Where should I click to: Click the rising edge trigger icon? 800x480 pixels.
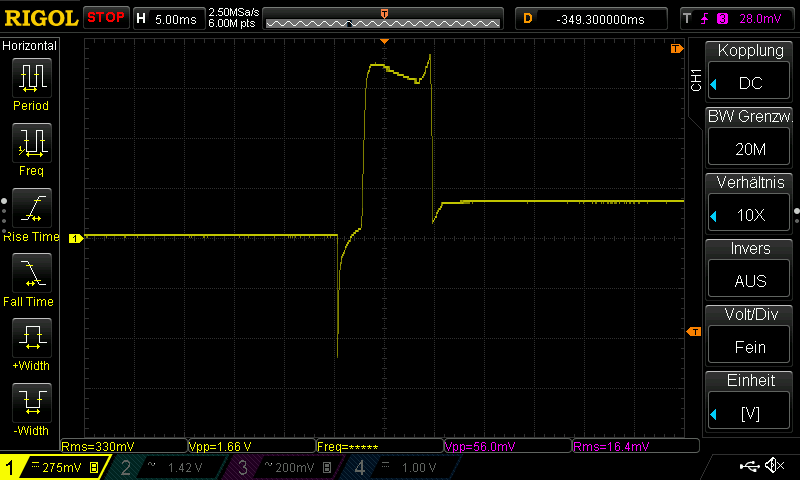point(705,19)
